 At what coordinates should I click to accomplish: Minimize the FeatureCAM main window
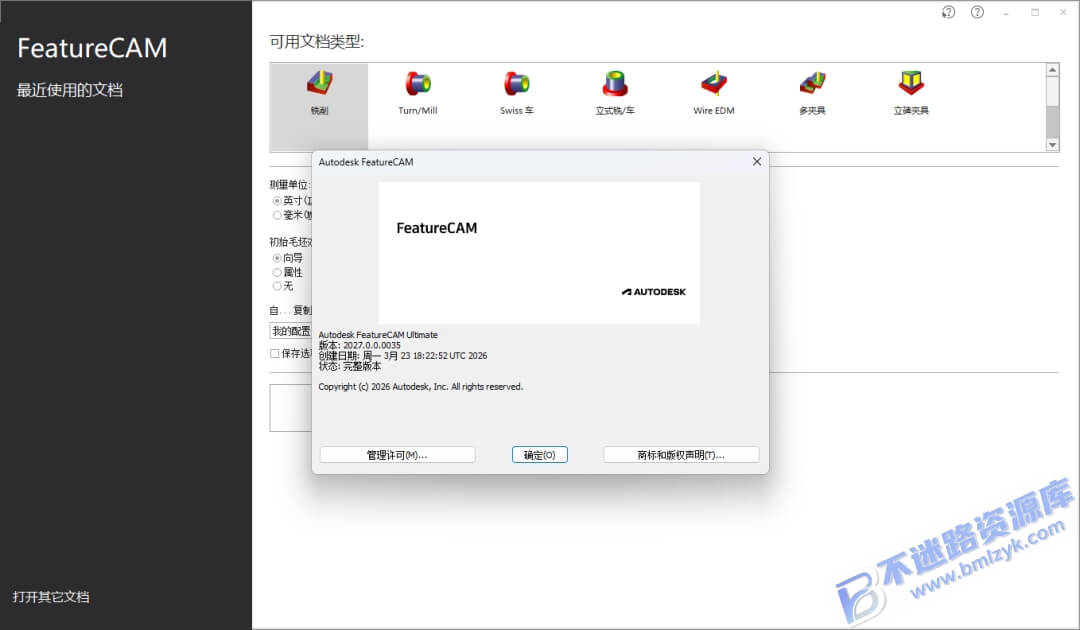[1006, 12]
